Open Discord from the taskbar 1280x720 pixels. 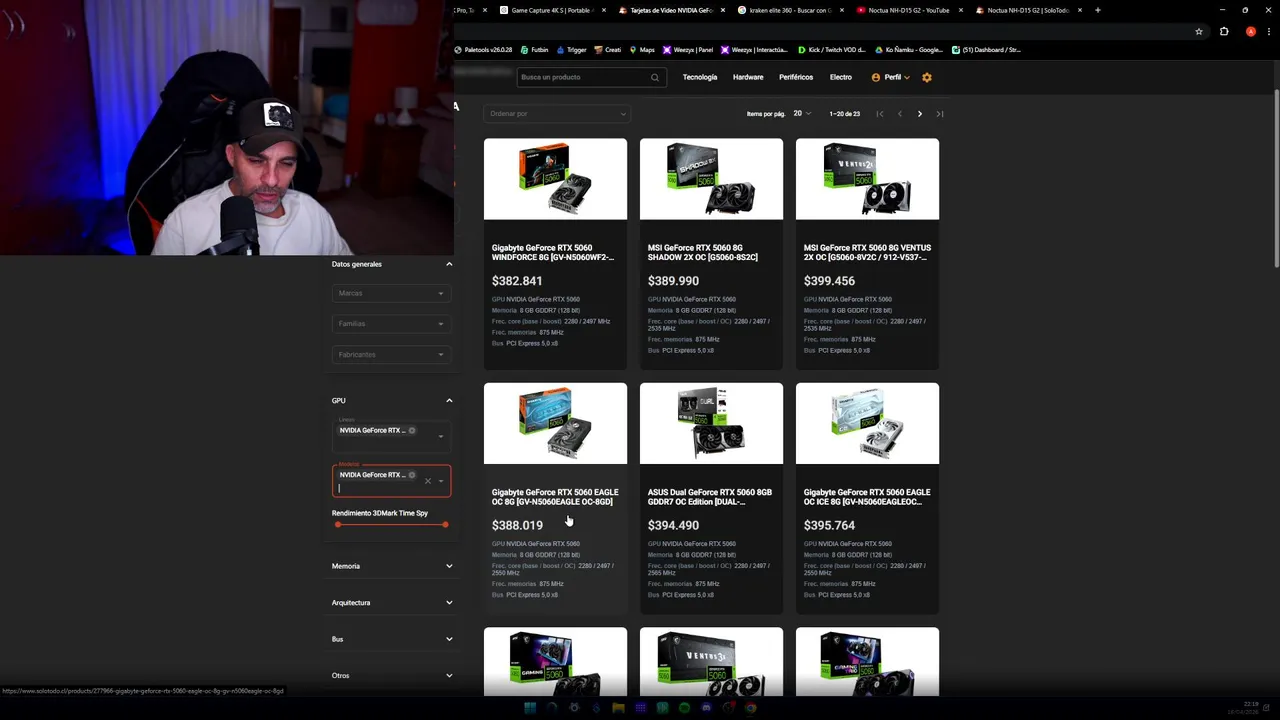(x=706, y=708)
